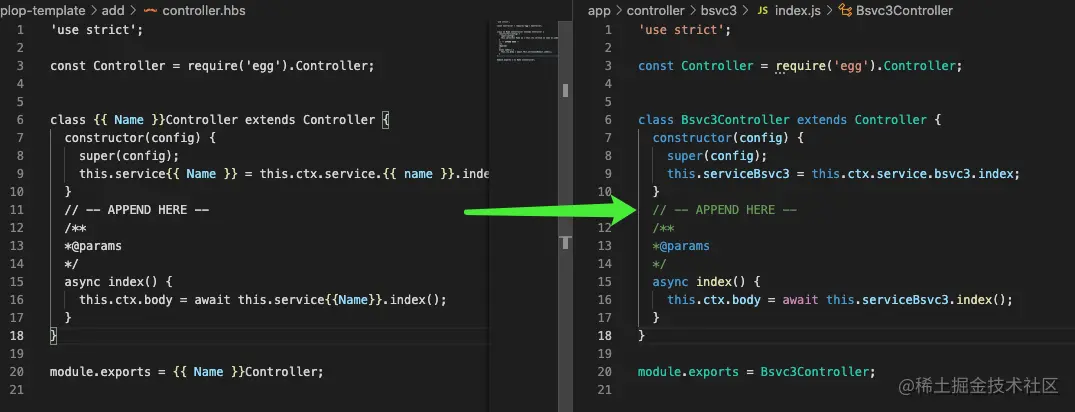Click "super(config);" in the left editor
Viewport: 1075px width, 412px height.
pos(129,156)
